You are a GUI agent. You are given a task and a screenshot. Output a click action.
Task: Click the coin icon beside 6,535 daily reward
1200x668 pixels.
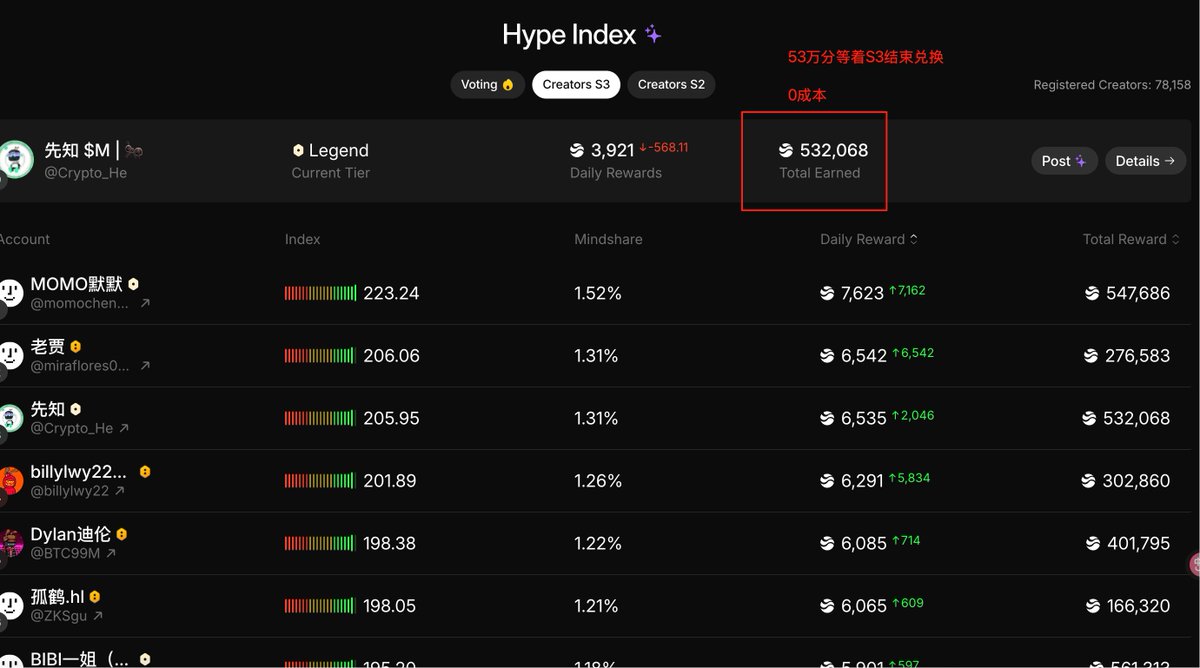pyautogui.click(x=827, y=418)
